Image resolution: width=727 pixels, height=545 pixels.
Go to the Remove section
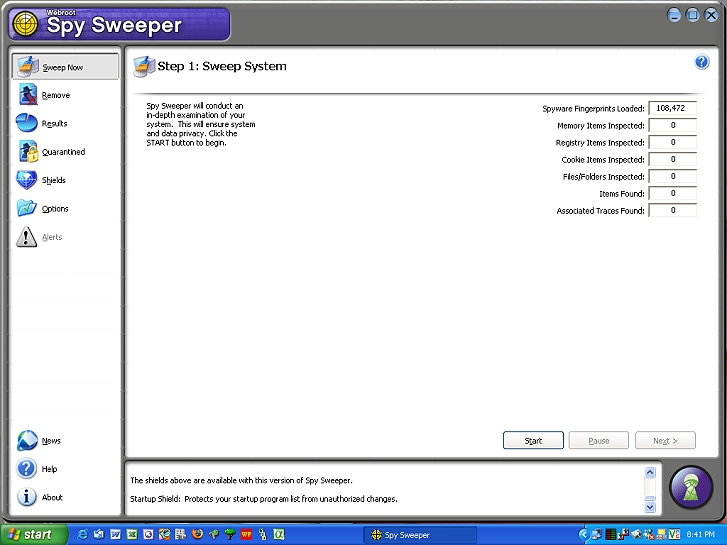45,95
